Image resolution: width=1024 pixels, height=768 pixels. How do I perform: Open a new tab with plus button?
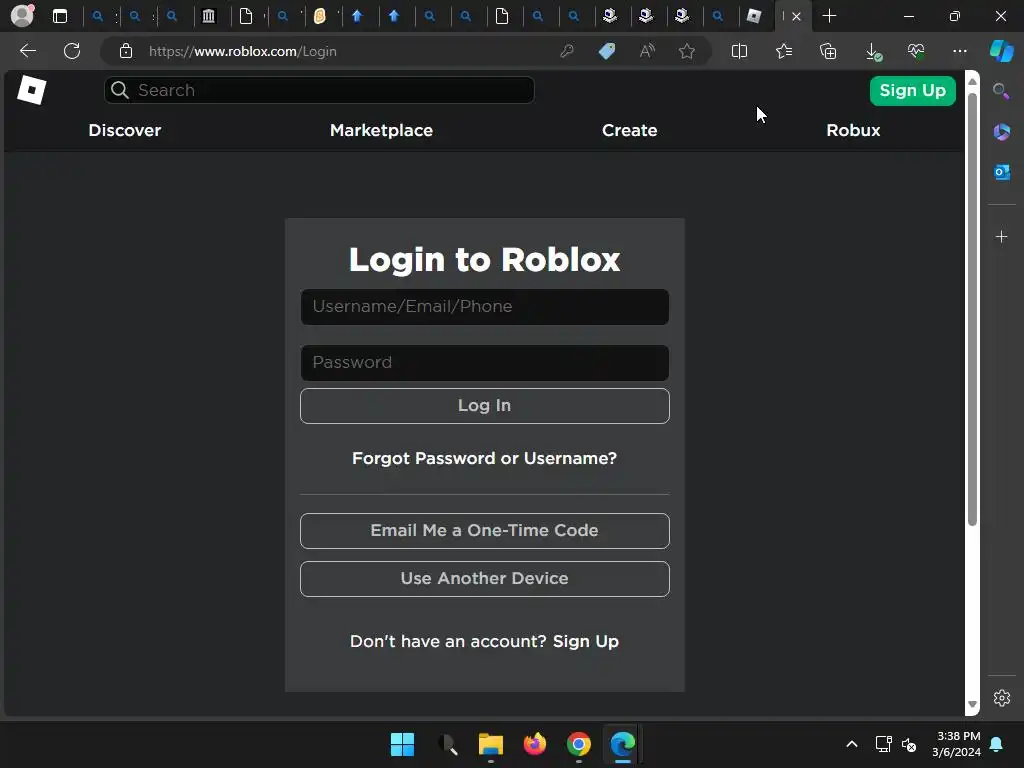(829, 16)
